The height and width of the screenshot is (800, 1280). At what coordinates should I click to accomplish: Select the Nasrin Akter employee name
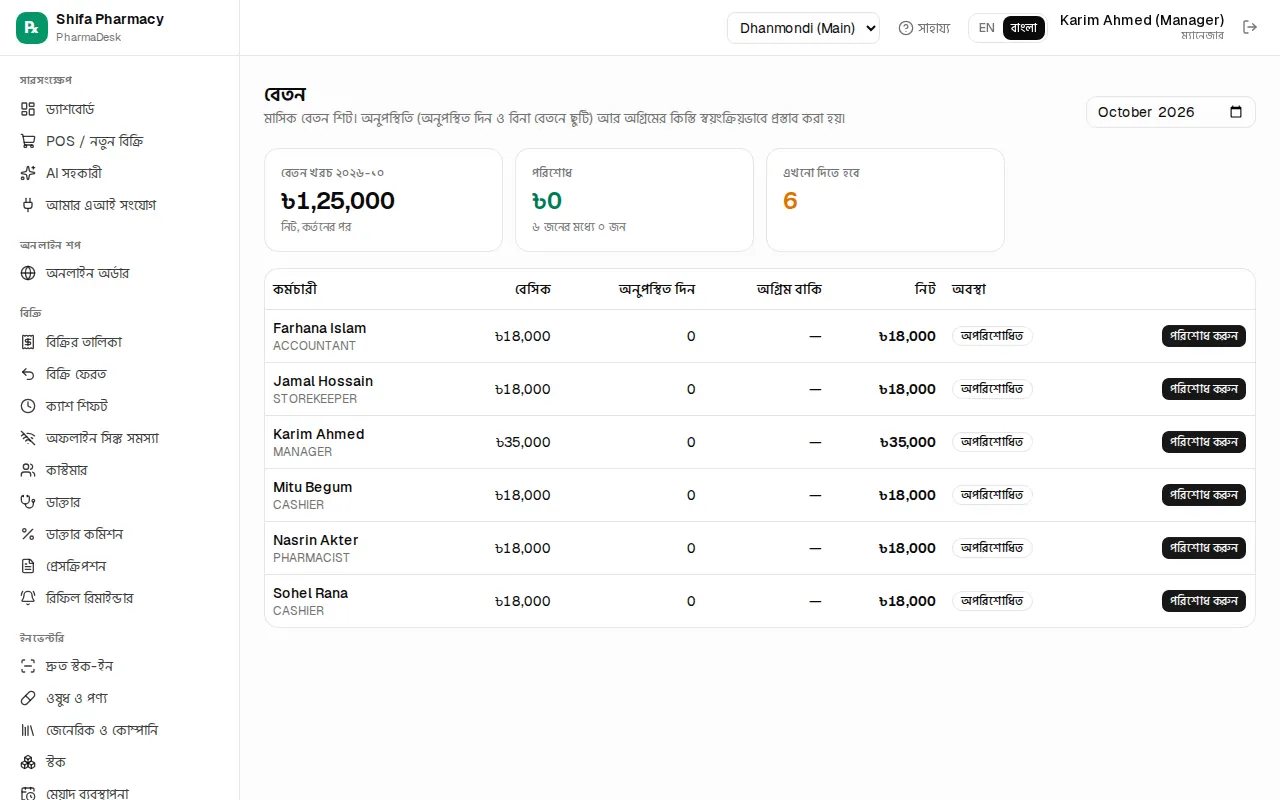[x=316, y=540]
